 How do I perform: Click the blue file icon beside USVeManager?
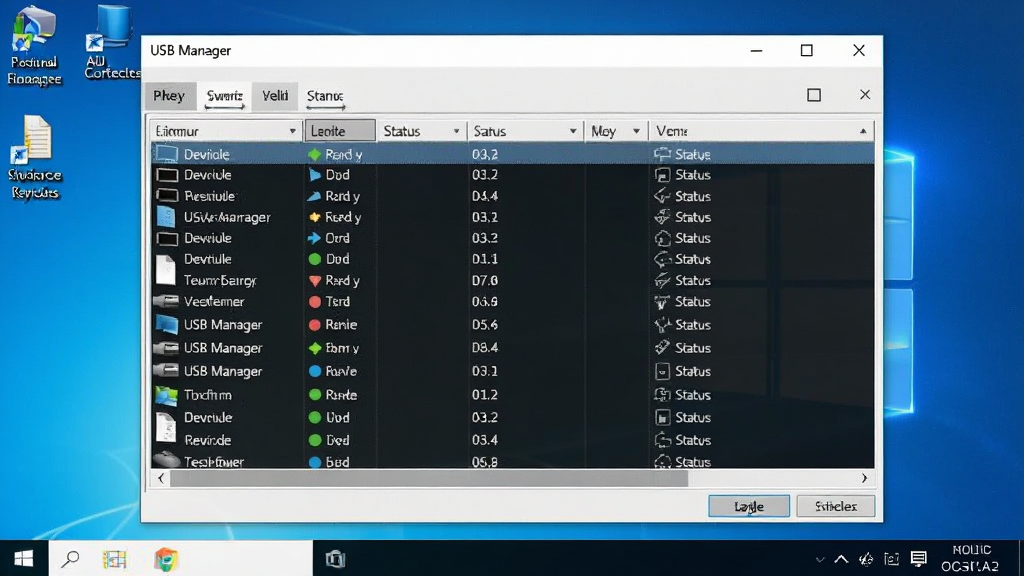[x=166, y=217]
